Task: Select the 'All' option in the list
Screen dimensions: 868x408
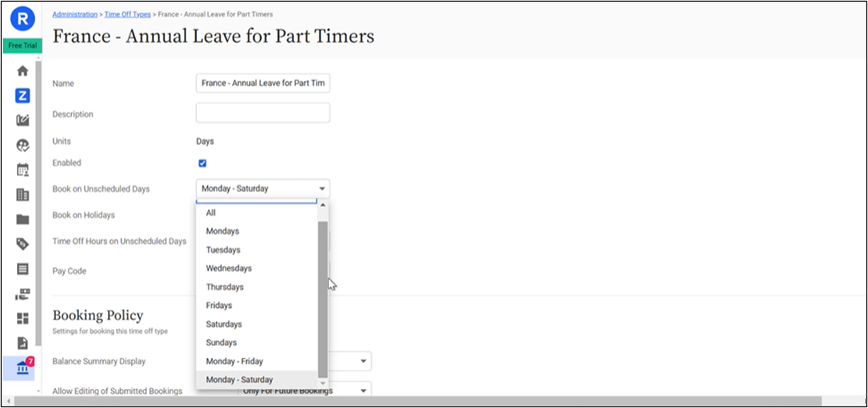Action: (x=211, y=213)
